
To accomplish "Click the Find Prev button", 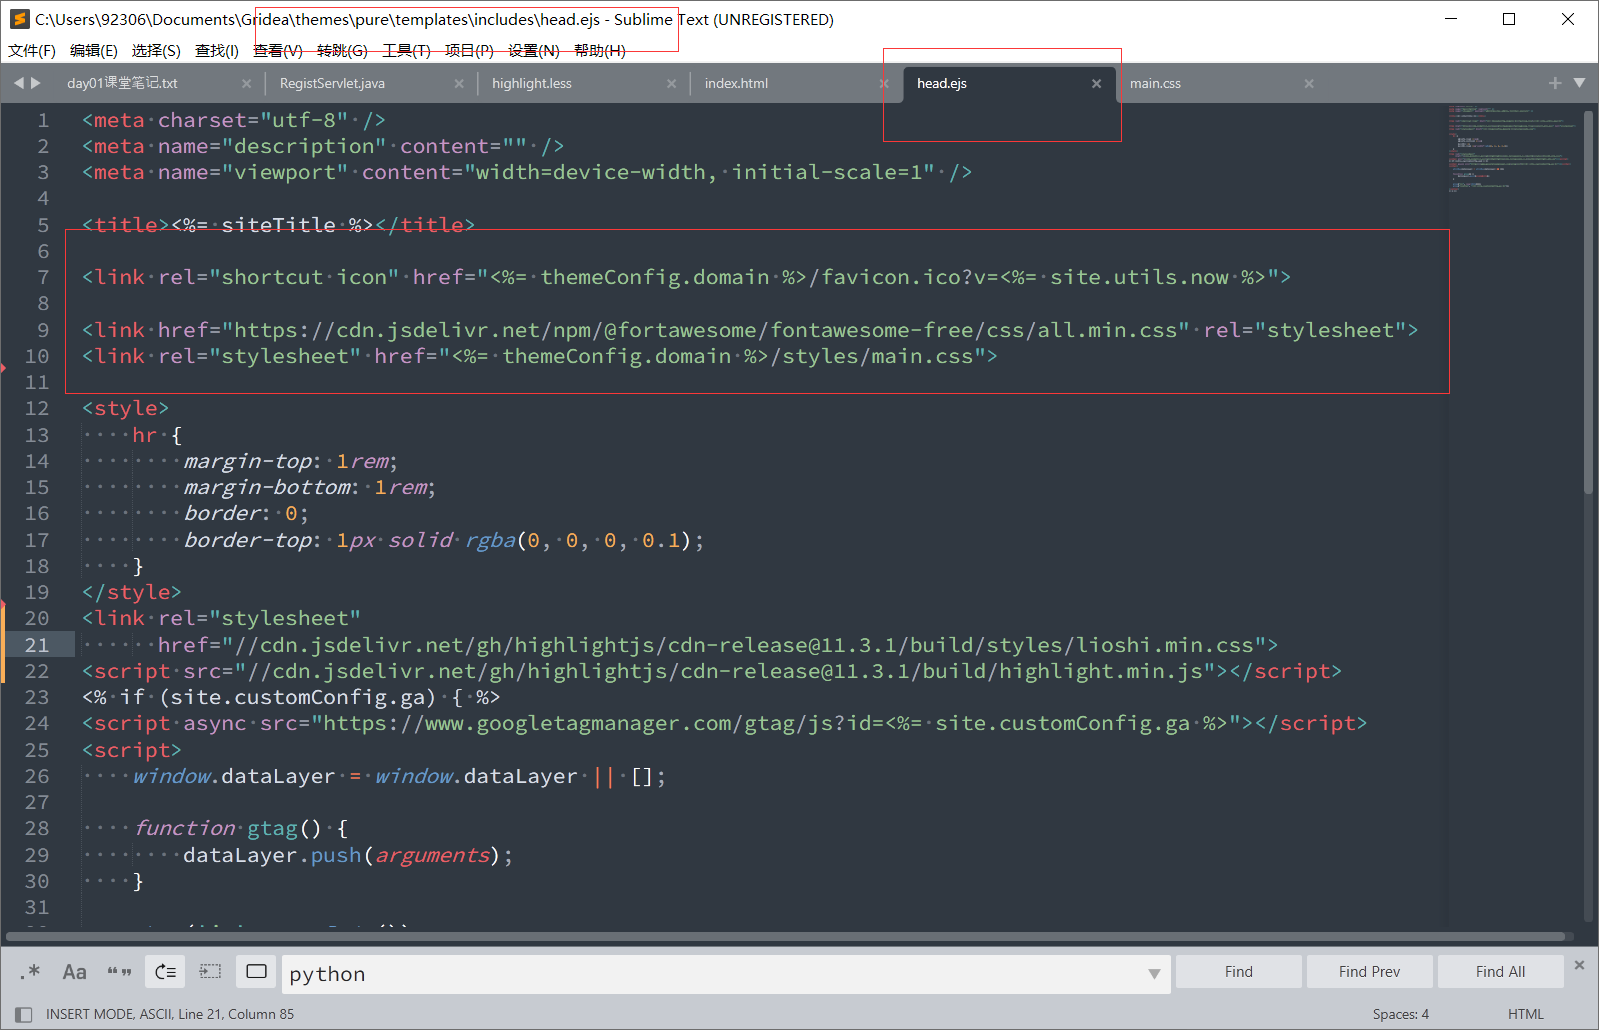I will tap(1369, 972).
